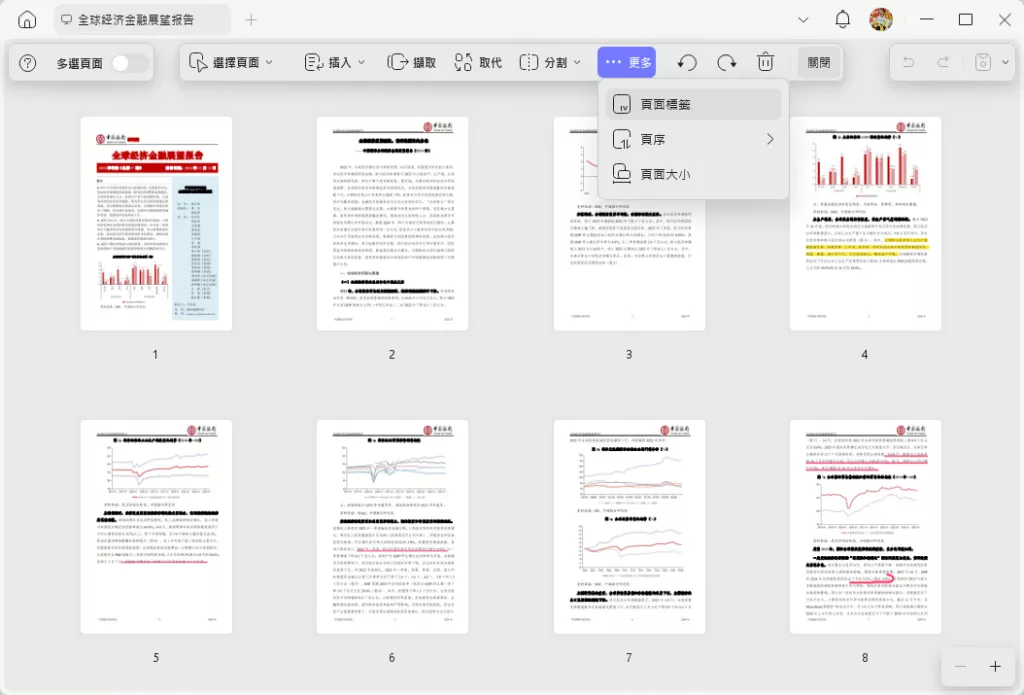The width and height of the screenshot is (1024, 695).
Task: Expand save options arrow
Action: coord(1005,63)
